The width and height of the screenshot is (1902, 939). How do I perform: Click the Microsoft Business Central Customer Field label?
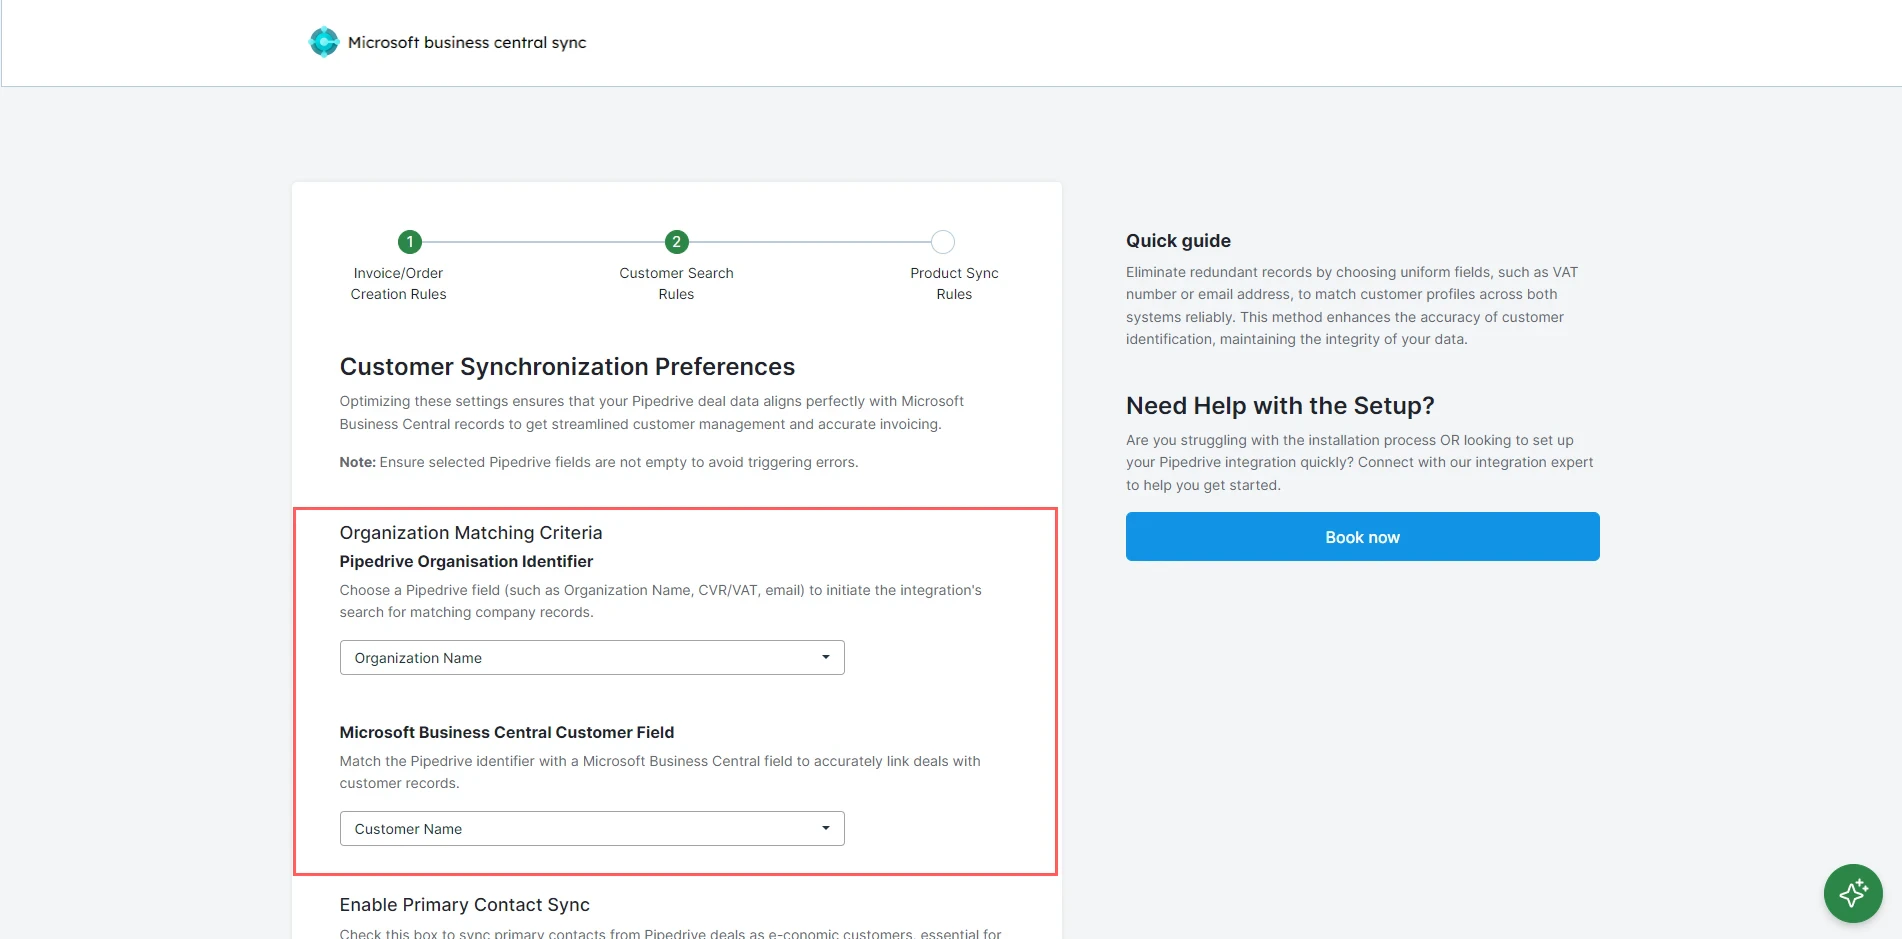coord(507,733)
